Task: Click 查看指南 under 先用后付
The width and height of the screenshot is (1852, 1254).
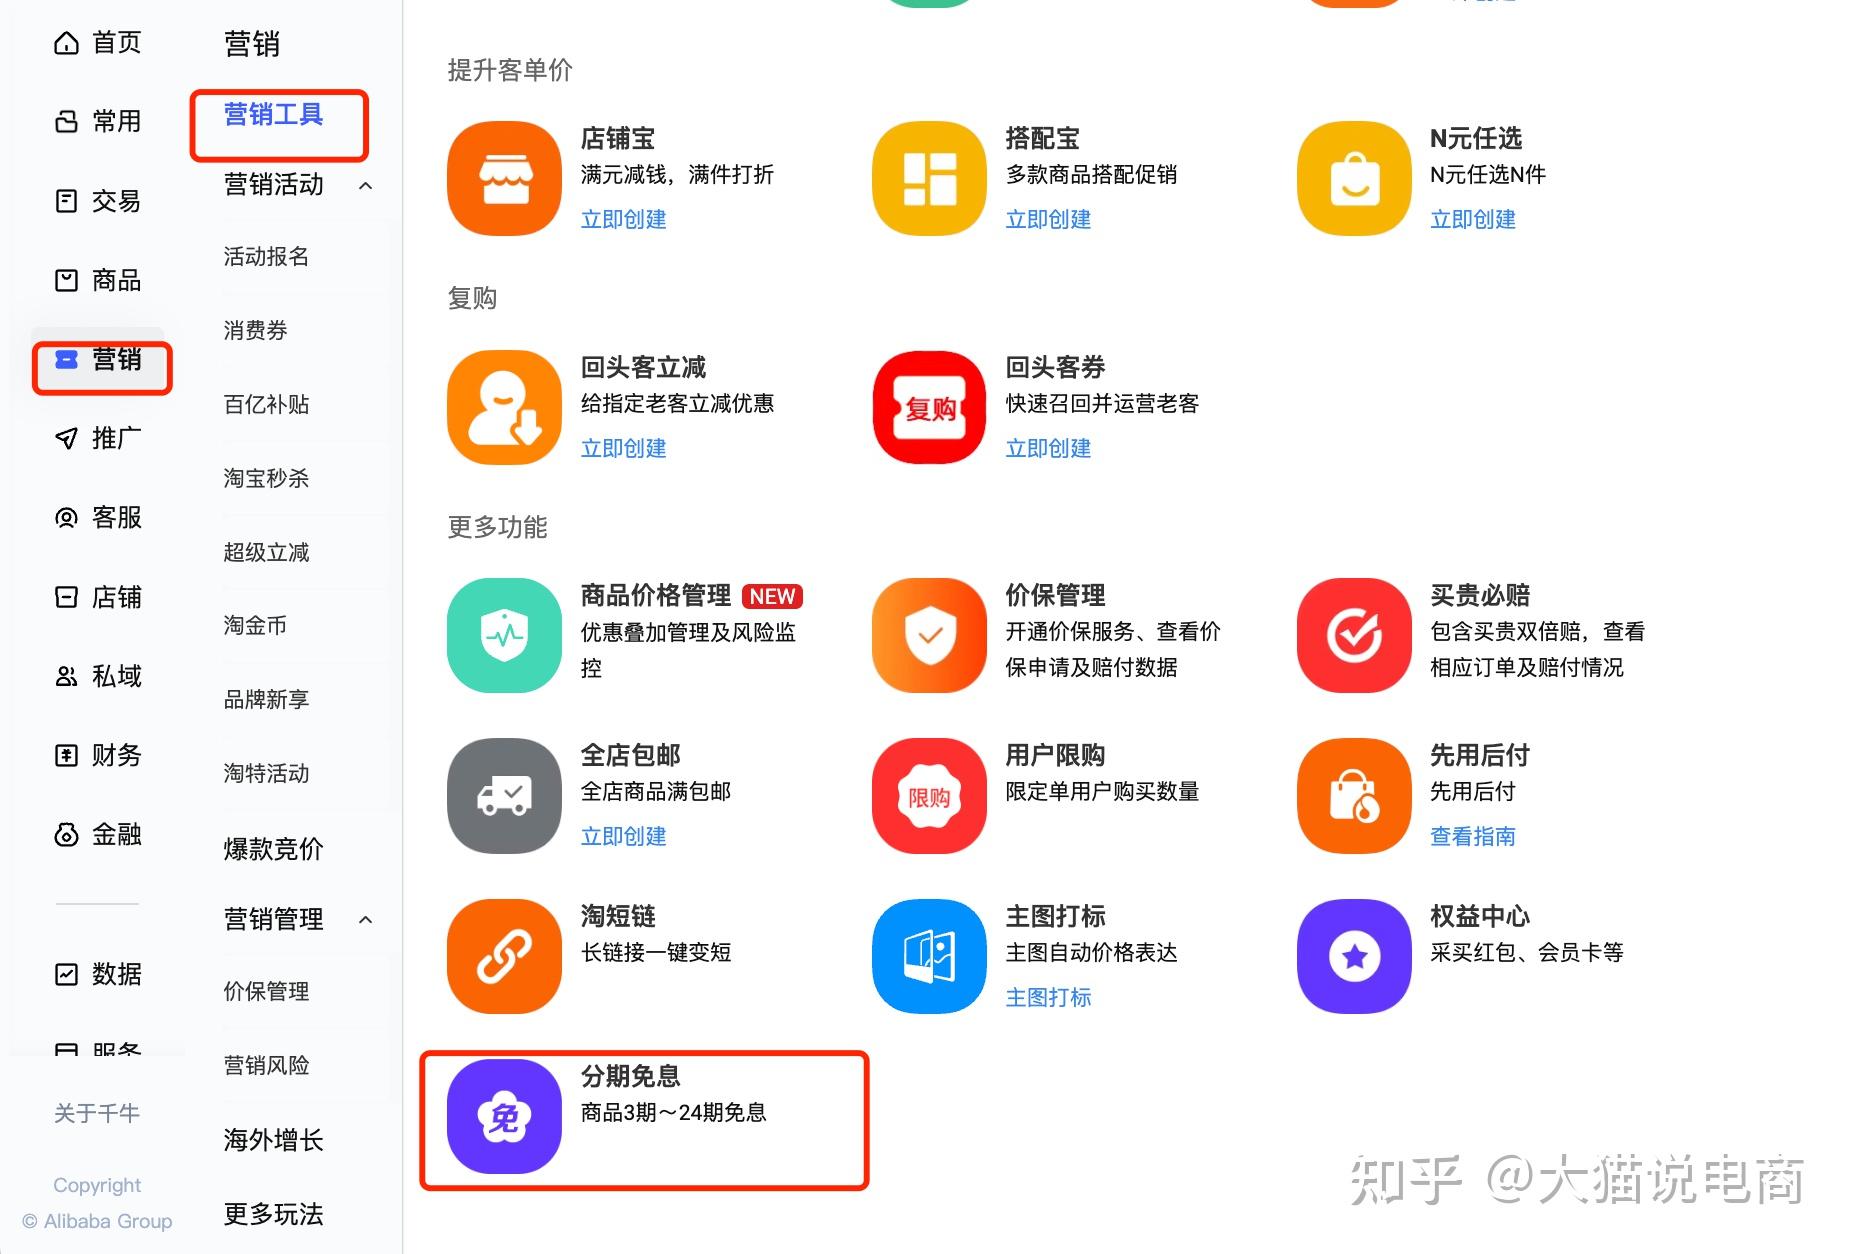Action: tap(1473, 836)
